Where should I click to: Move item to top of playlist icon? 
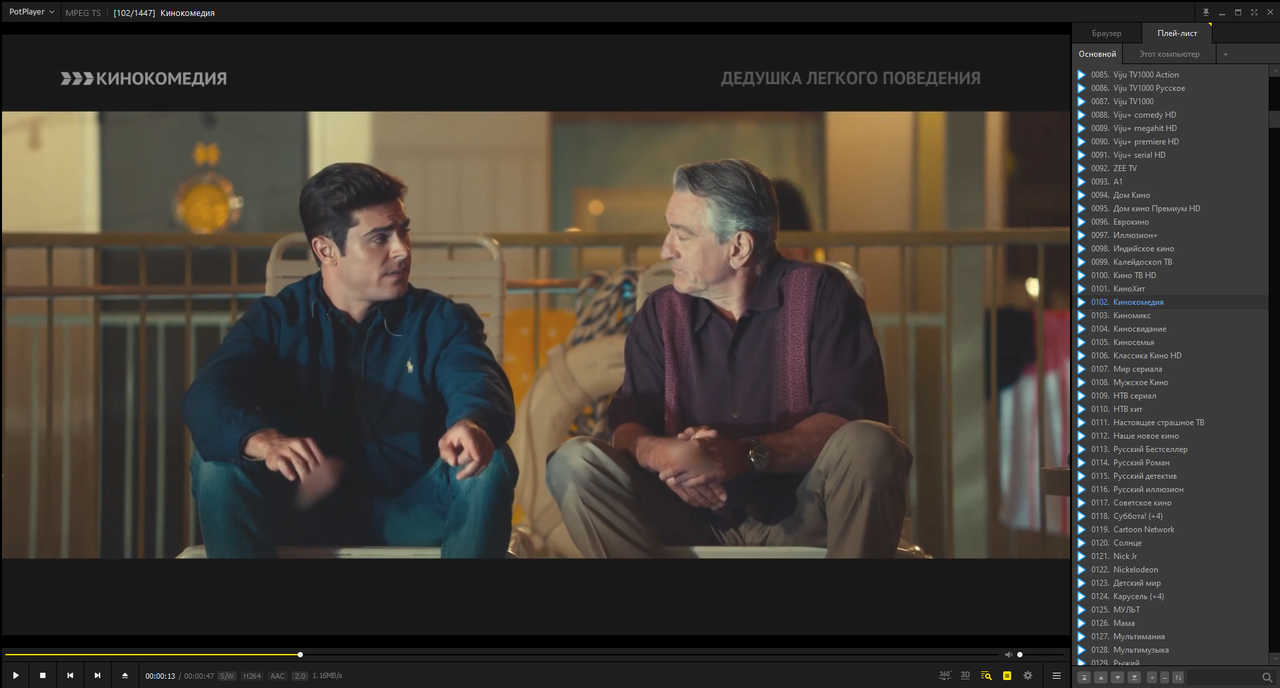1084,678
